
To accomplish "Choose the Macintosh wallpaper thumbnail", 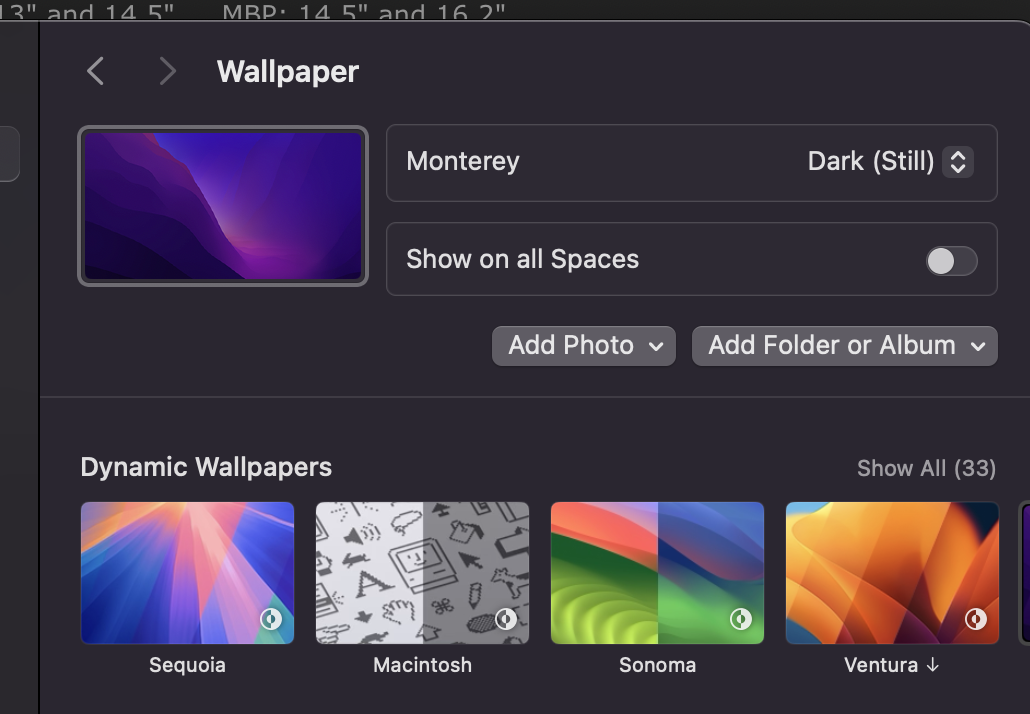I will click(x=422, y=573).
